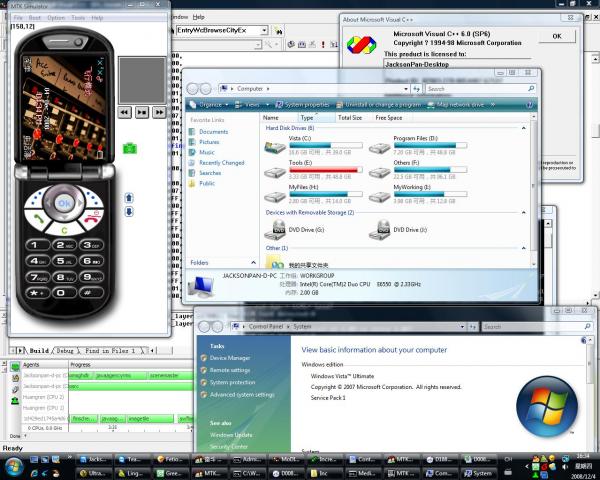
Task: Tap the red end-call key on the phone simulator
Action: tap(91, 218)
